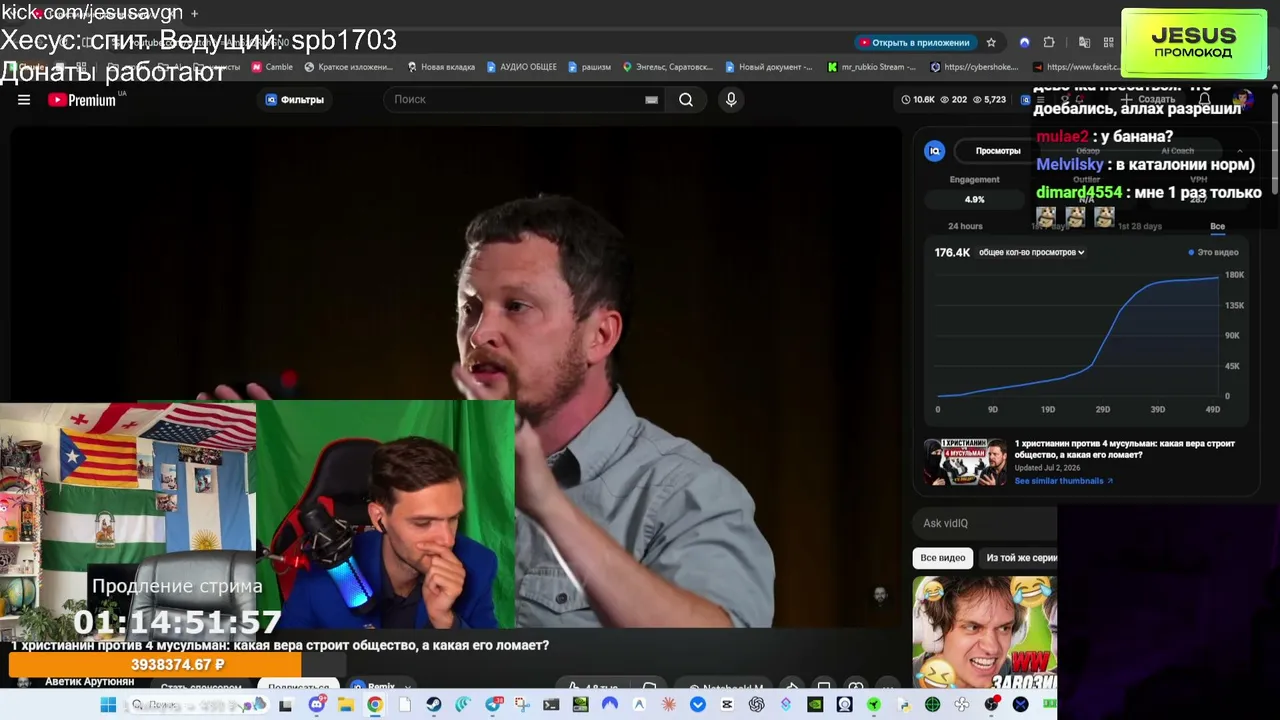Viewport: 1280px width, 720px height.
Task: Open the рашизм document bookmark
Action: [589, 67]
